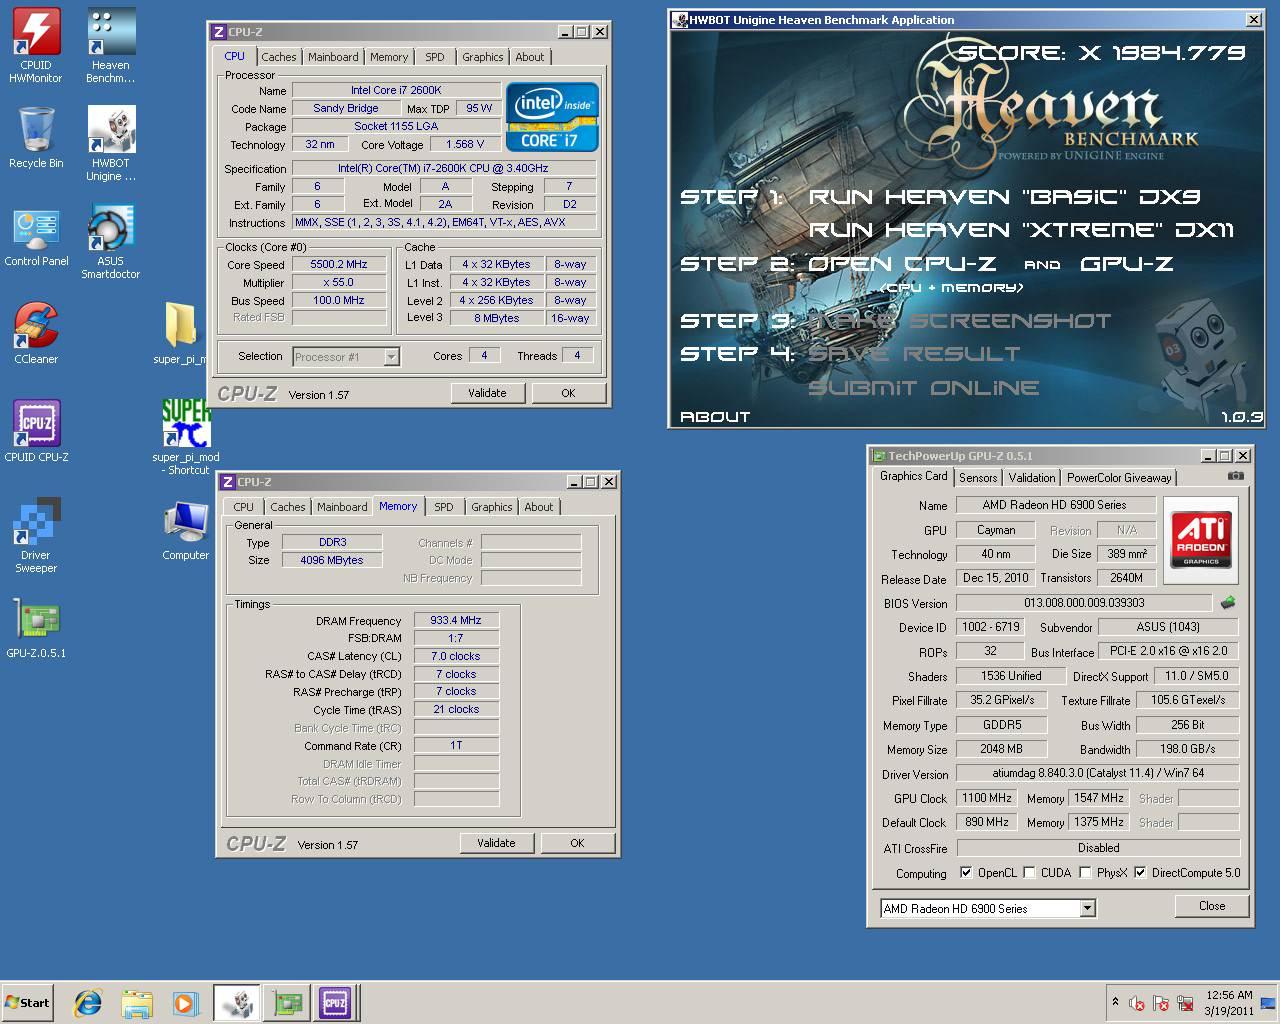Click GPU Clock 1100 MHz field

click(987, 798)
